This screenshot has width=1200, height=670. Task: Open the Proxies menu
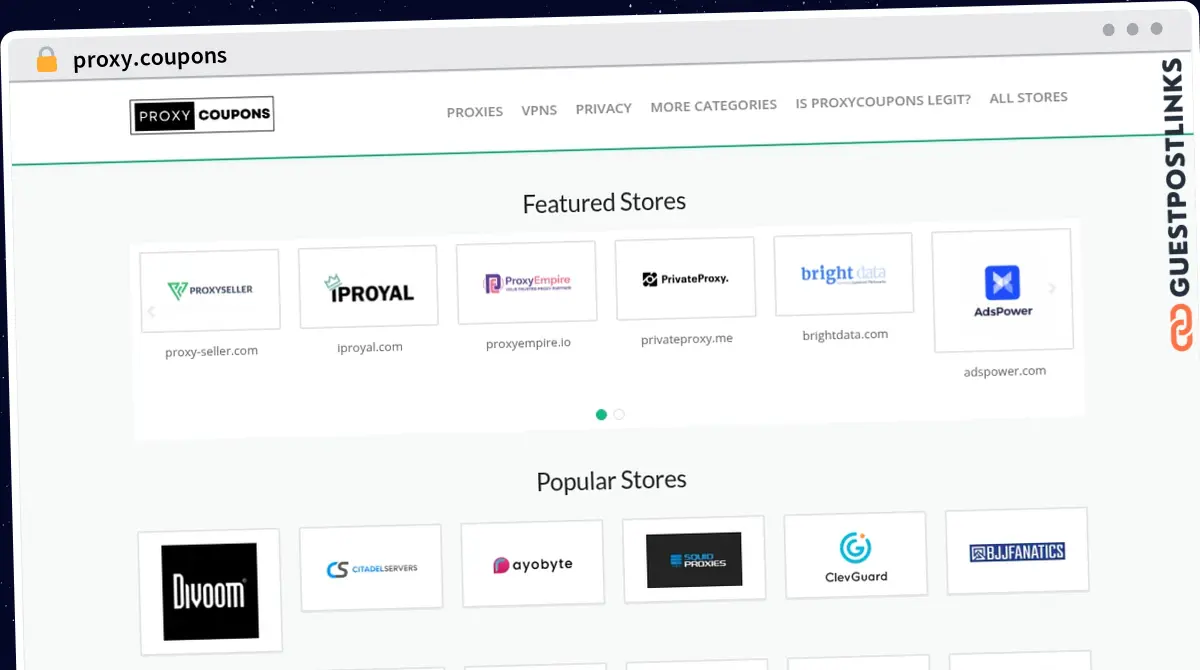click(x=474, y=112)
